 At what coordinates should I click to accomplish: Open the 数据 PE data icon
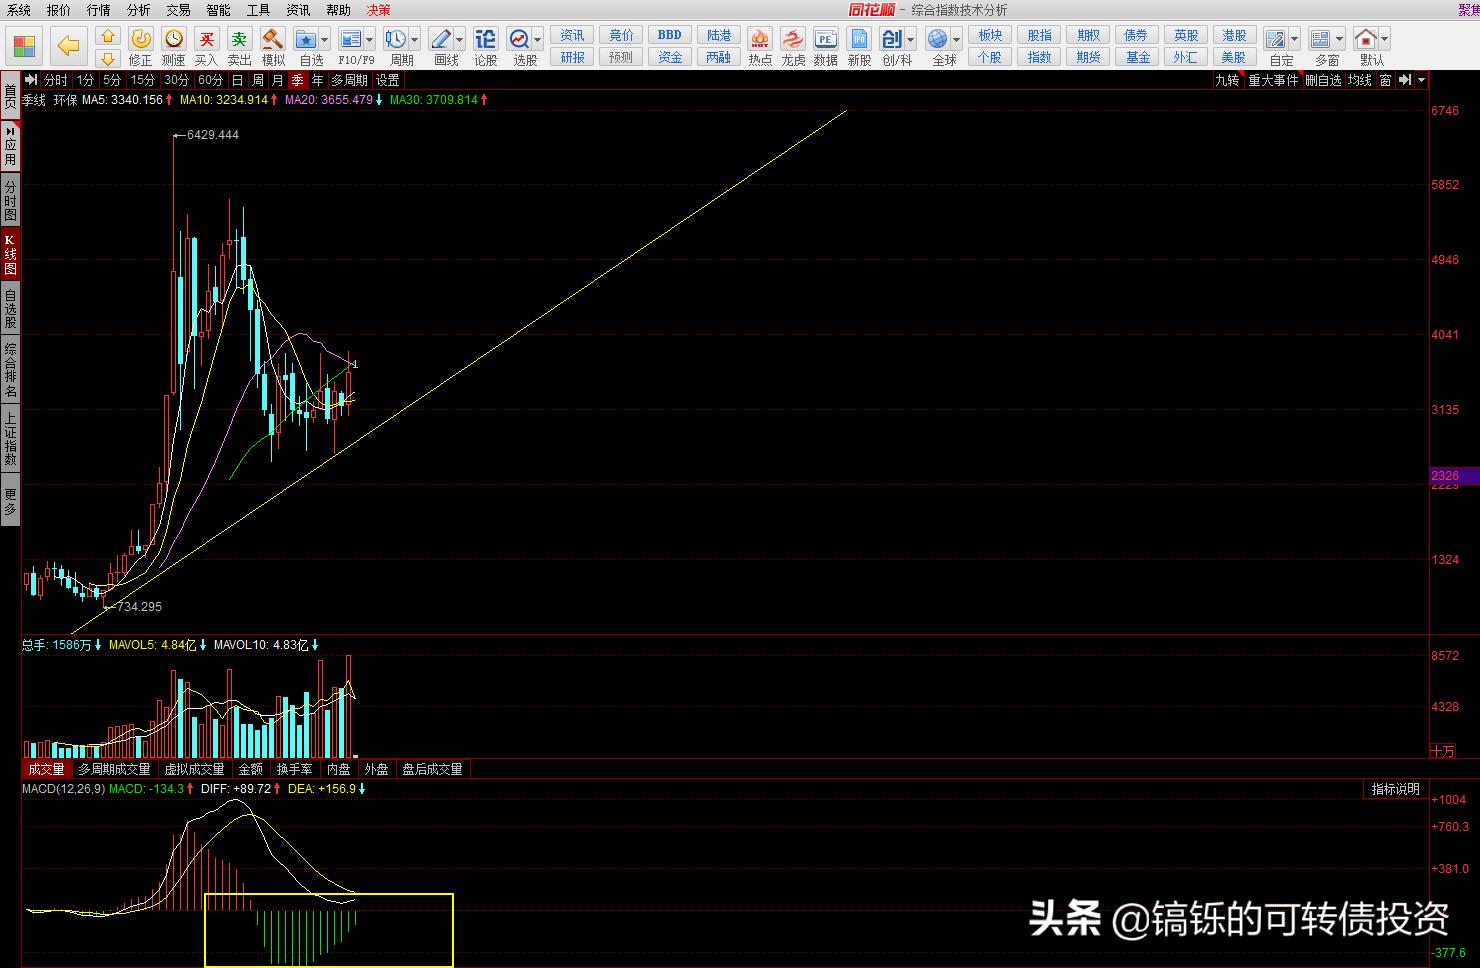(x=826, y=39)
